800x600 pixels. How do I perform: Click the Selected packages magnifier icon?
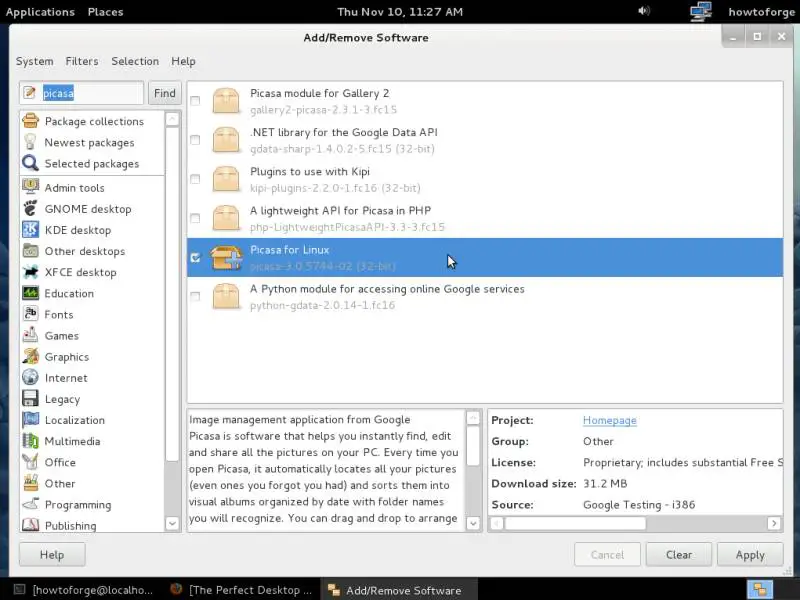(31, 163)
